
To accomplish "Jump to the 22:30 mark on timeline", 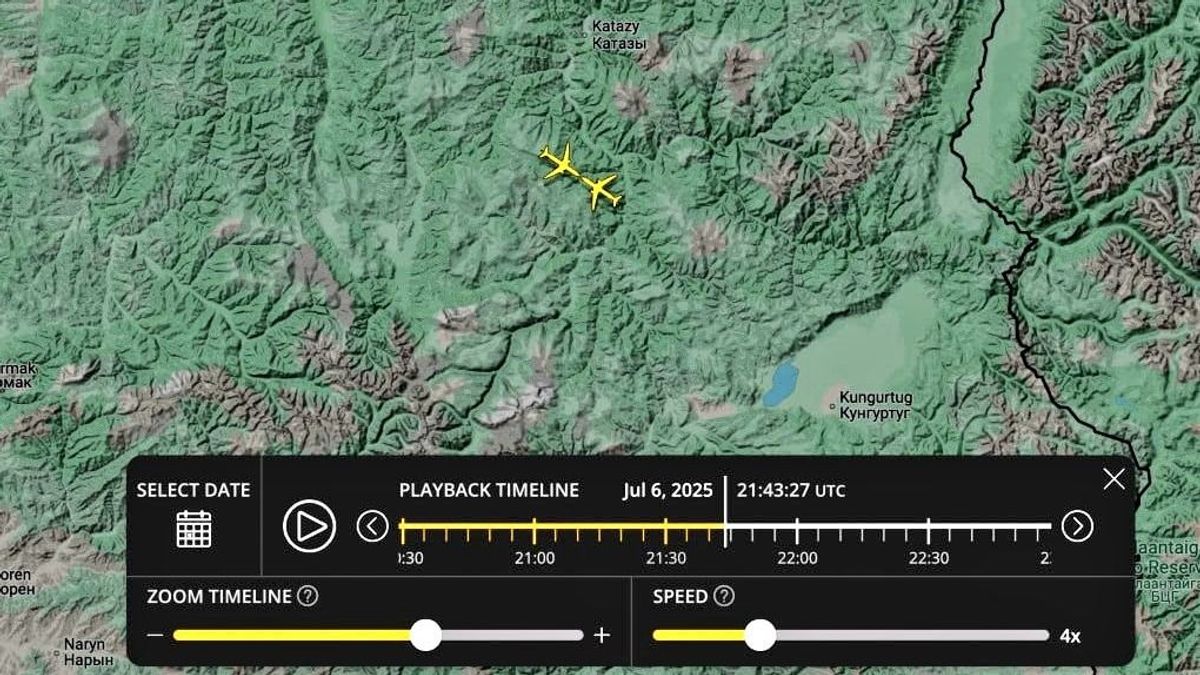I will [929, 527].
